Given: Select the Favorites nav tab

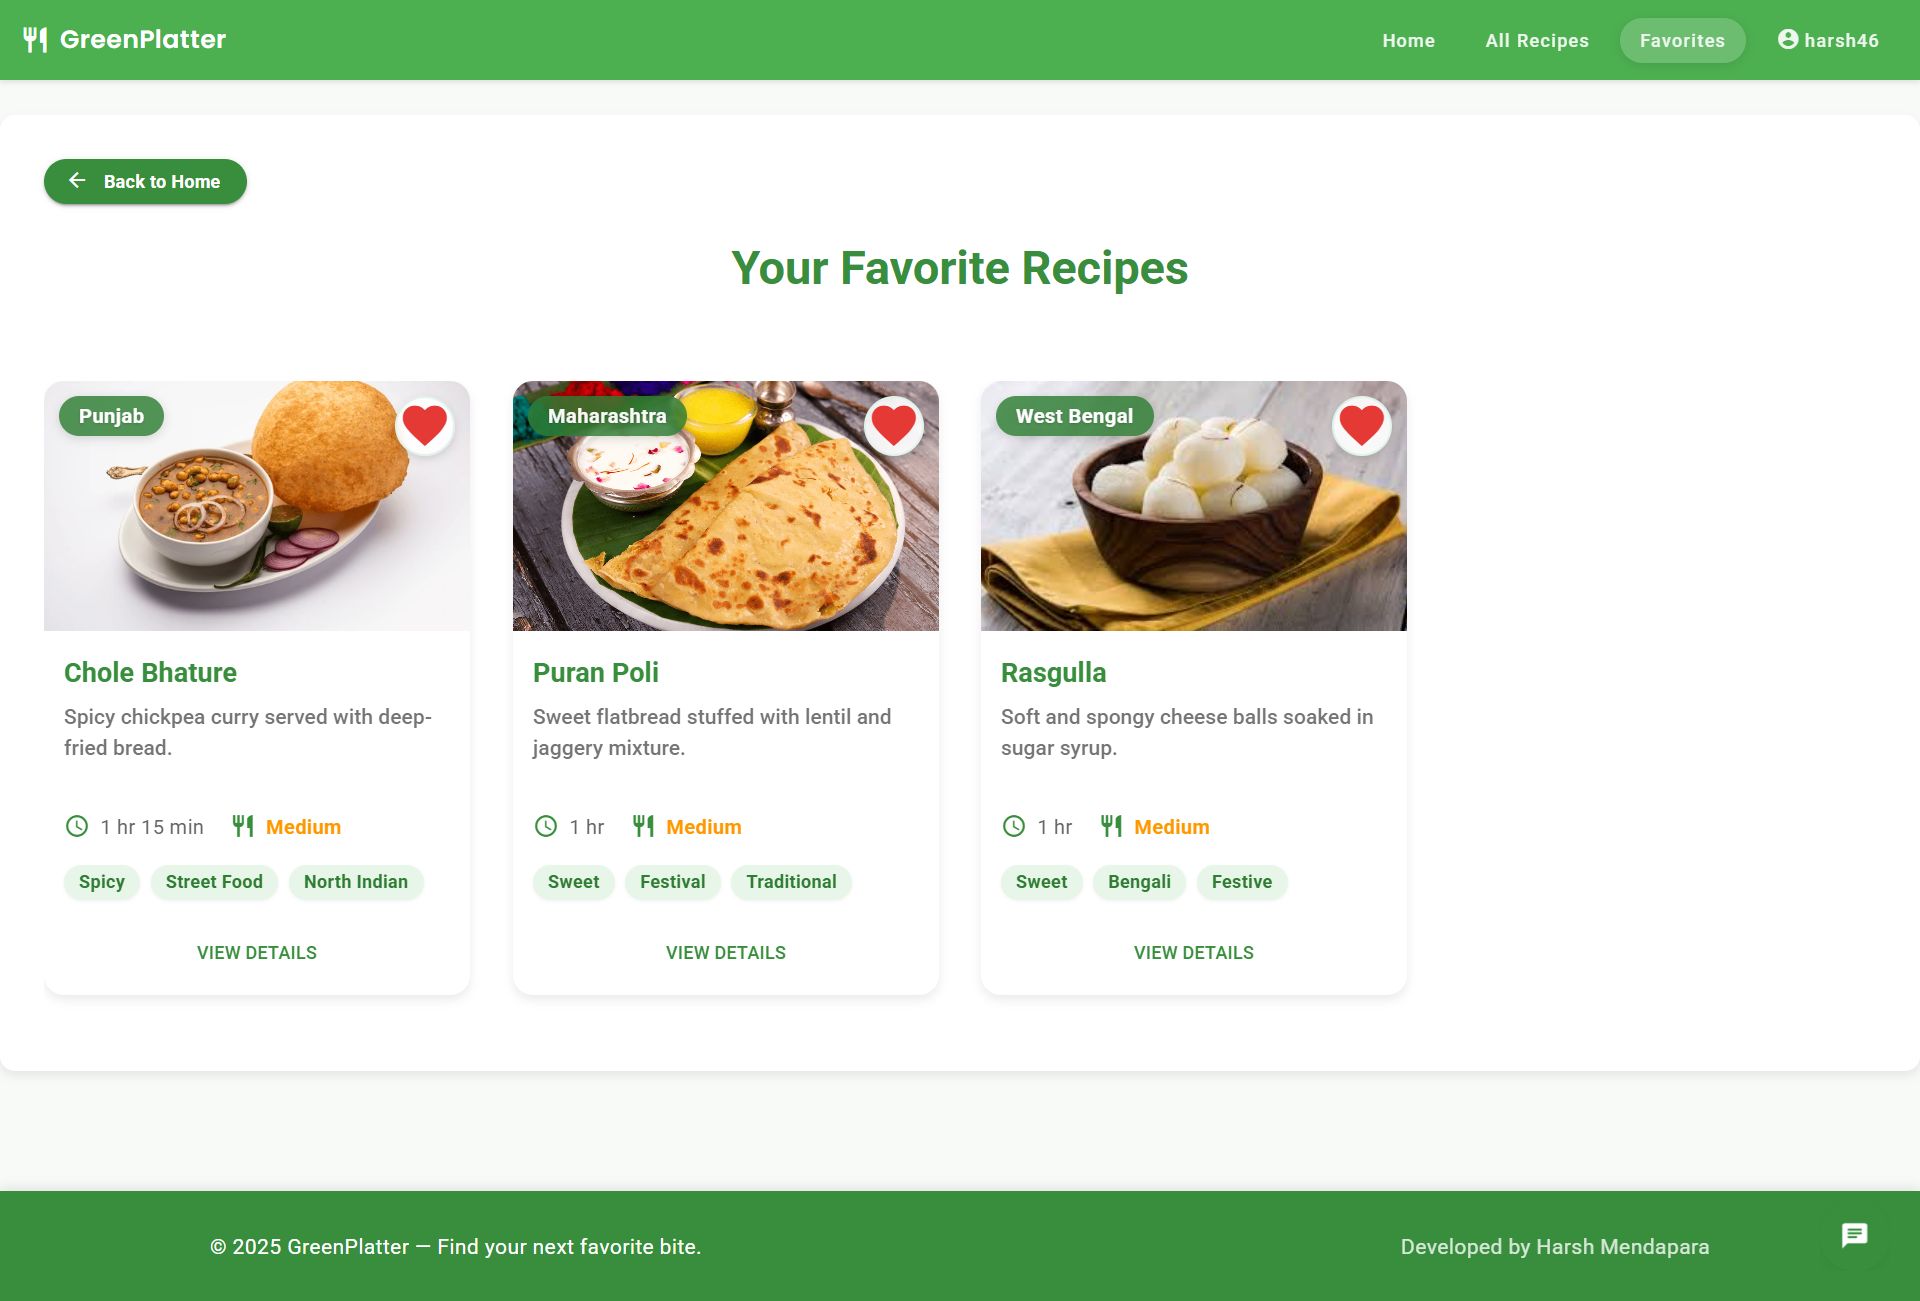Looking at the screenshot, I should pyautogui.click(x=1682, y=40).
